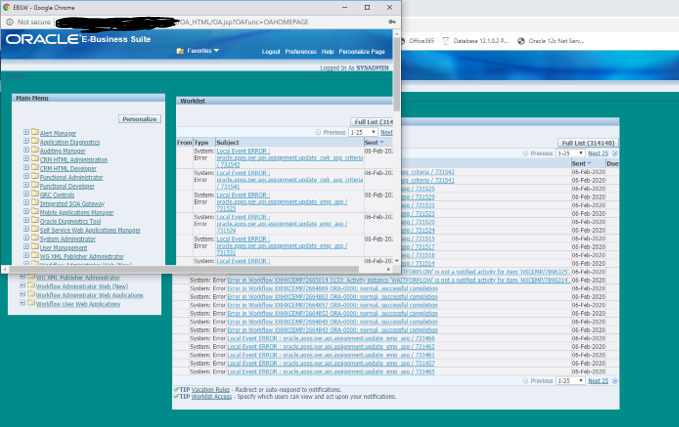Open the Vacation Rules tip link
Image resolution: width=679 pixels, height=427 pixels.
coord(210,389)
